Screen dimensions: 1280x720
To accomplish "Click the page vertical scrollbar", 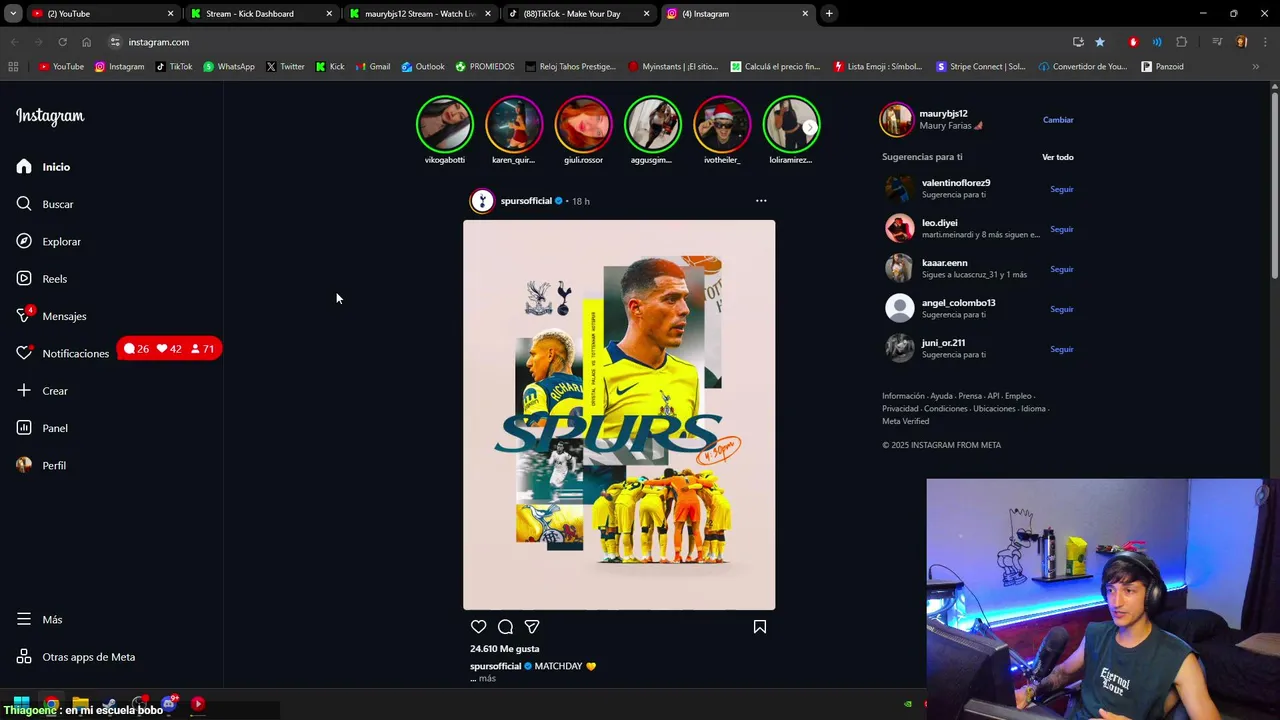I will click(1275, 185).
